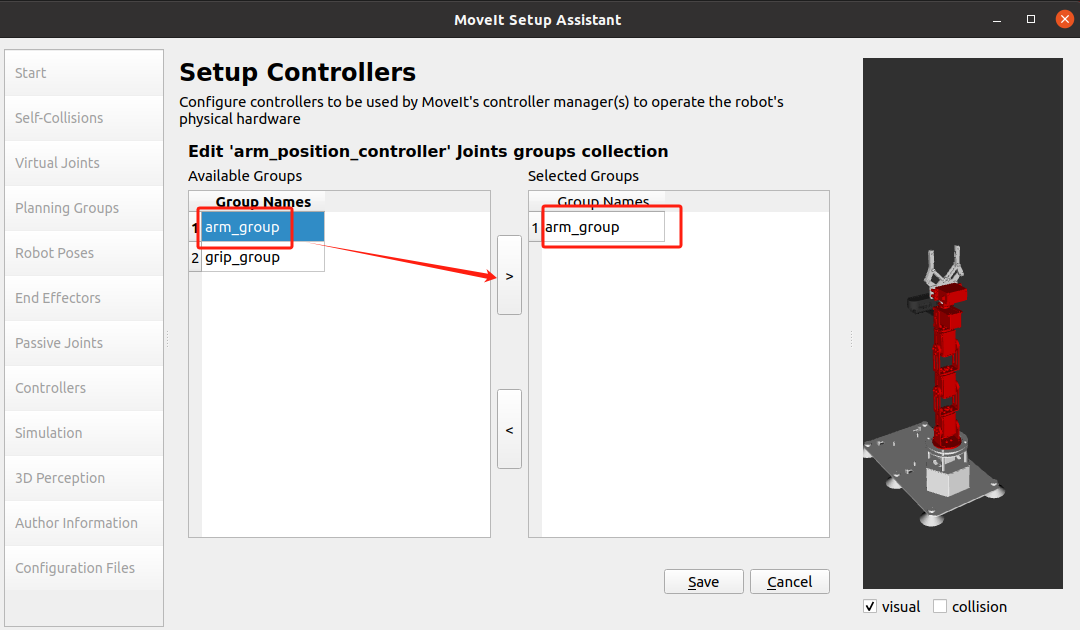
Task: Save the controller groups selection
Action: click(x=703, y=582)
